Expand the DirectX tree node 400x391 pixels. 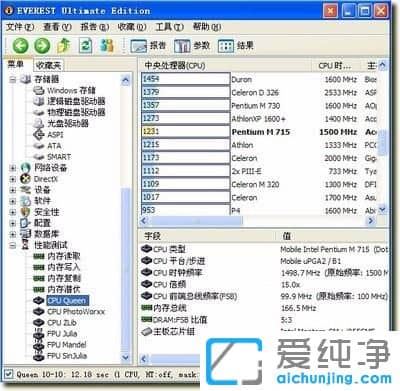tap(13, 179)
